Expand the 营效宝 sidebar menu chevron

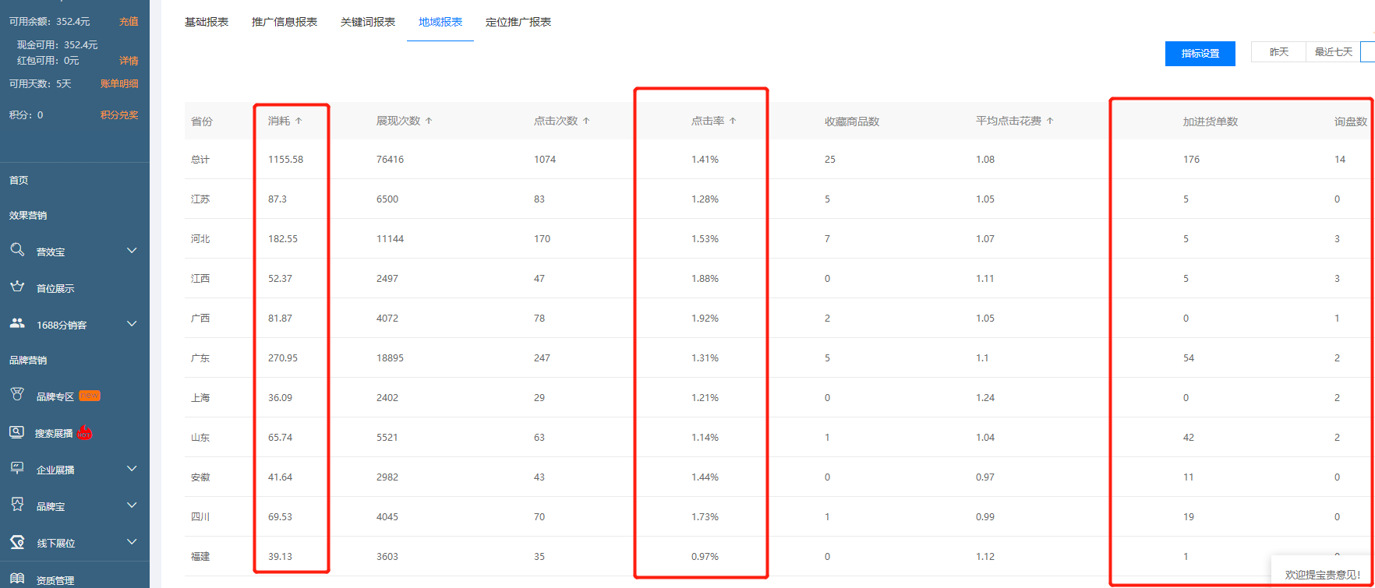(x=132, y=251)
